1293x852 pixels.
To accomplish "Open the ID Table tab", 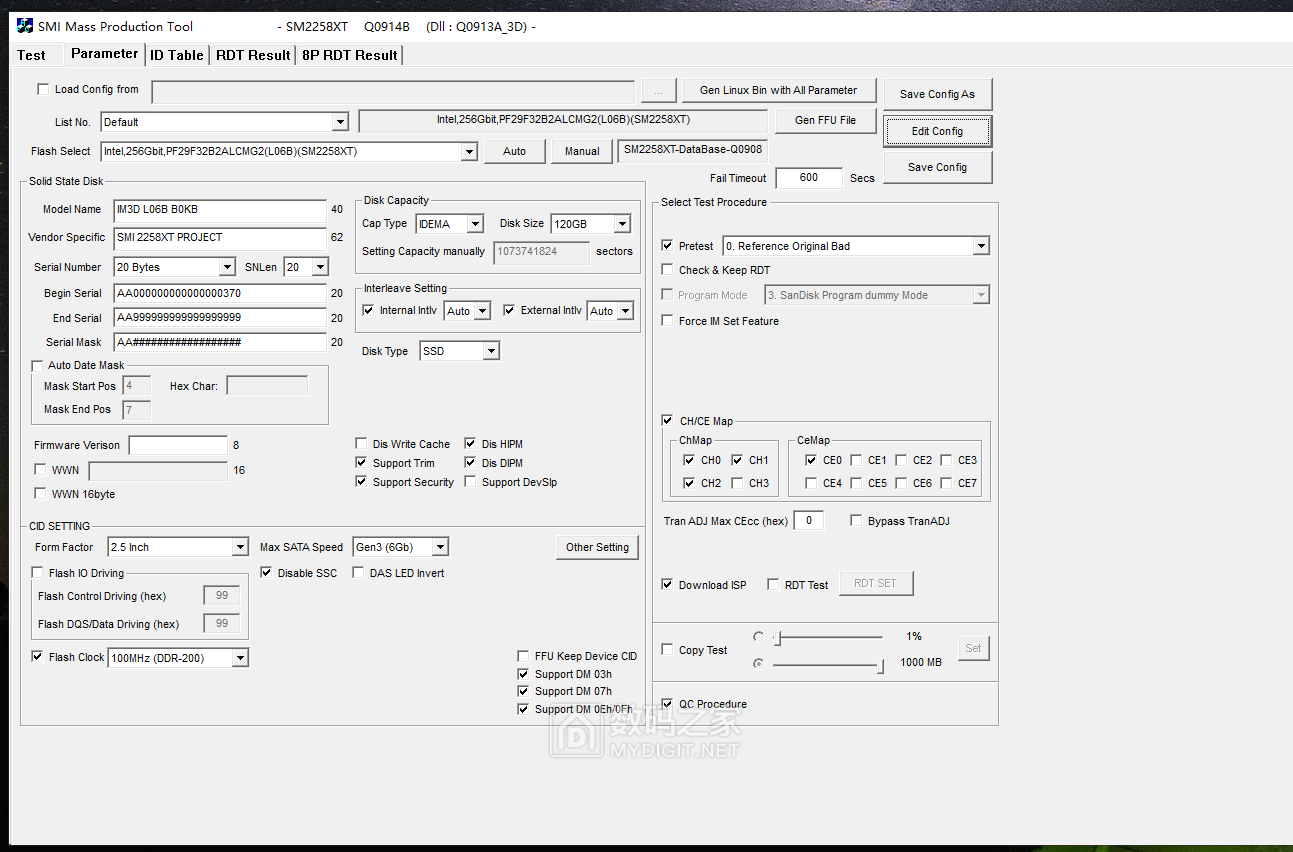I will (x=177, y=55).
